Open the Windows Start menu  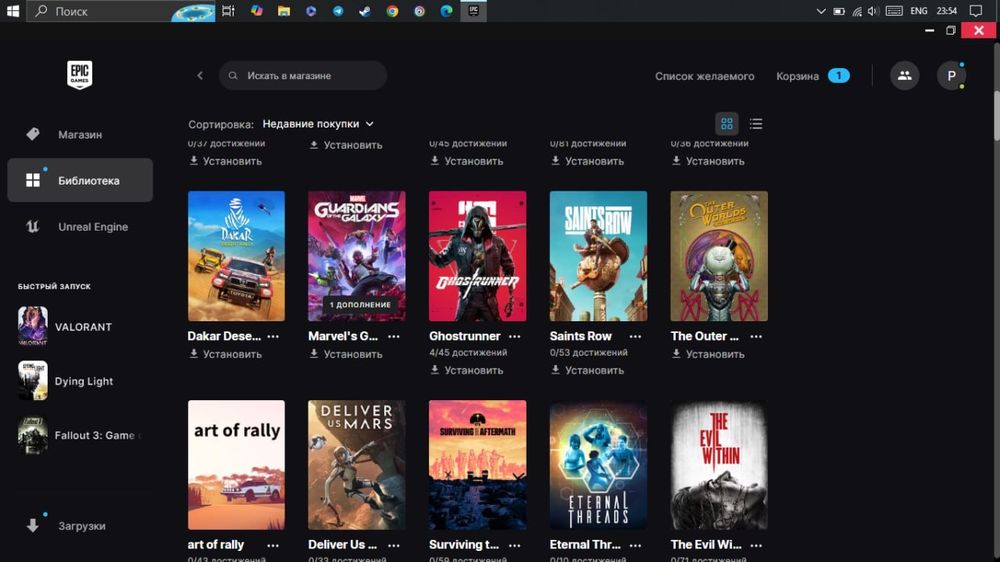tap(13, 11)
